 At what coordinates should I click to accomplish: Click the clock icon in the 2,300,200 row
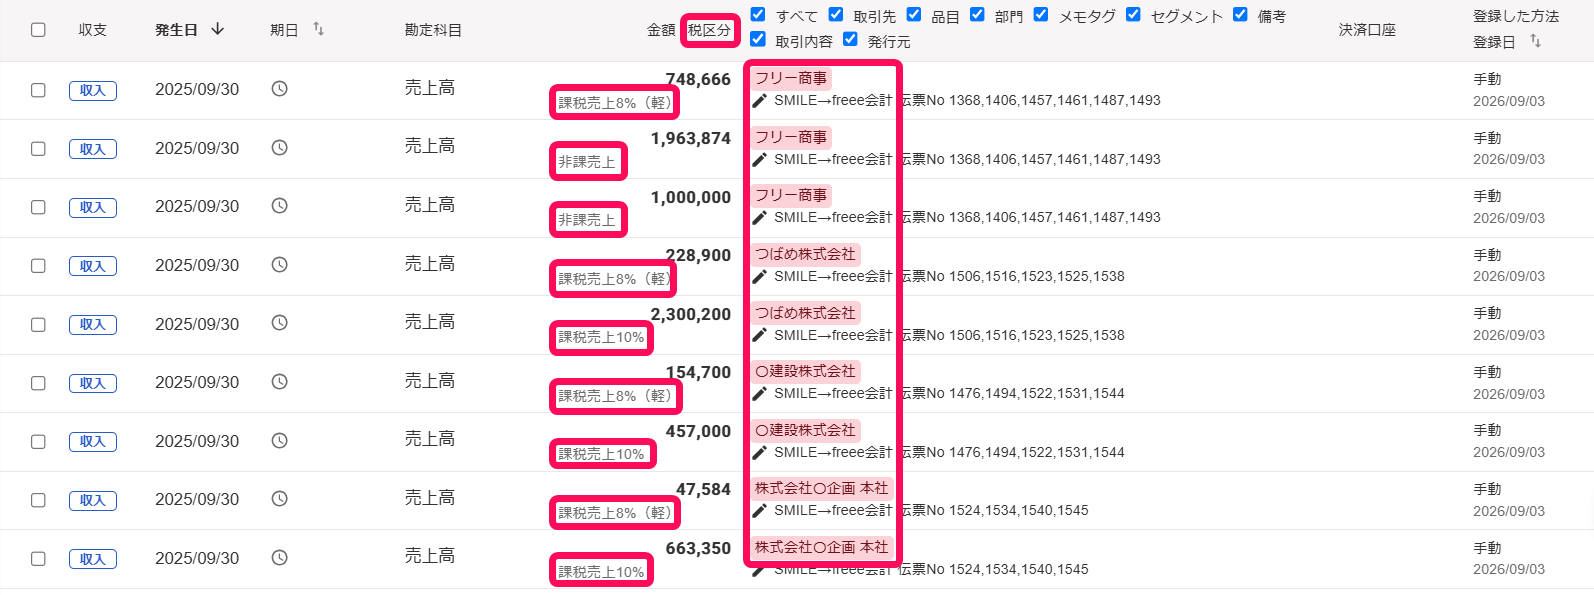[280, 323]
